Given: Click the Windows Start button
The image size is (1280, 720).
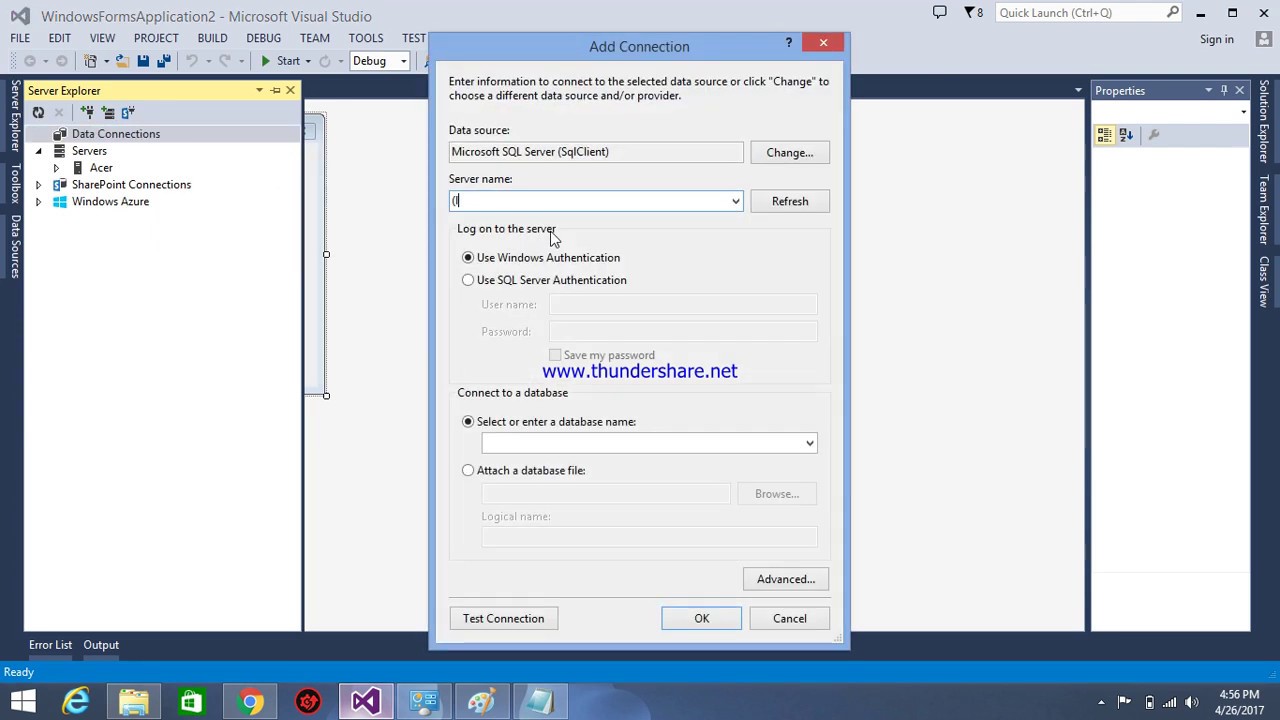Looking at the screenshot, I should 23,701.
